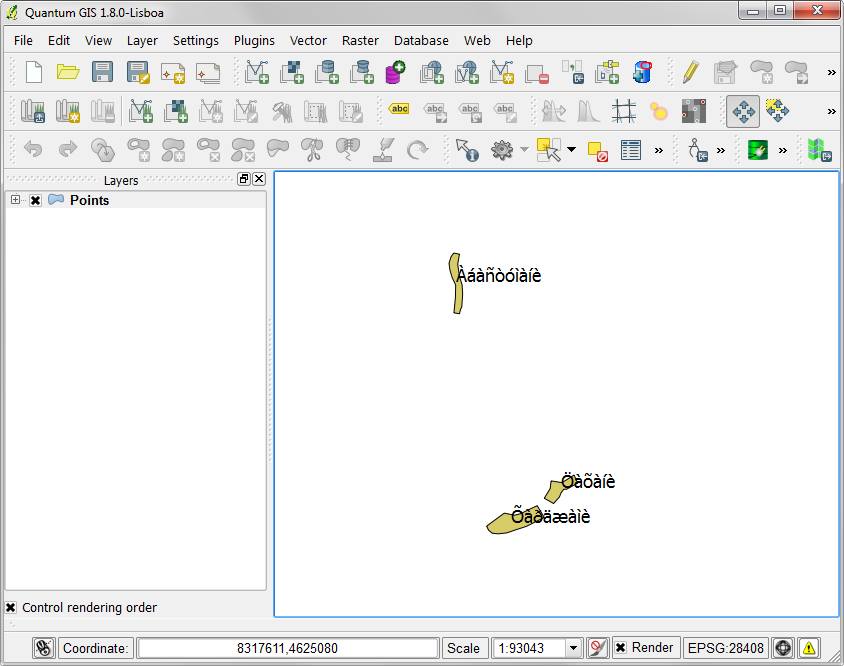Open the Raster menu

[360, 40]
